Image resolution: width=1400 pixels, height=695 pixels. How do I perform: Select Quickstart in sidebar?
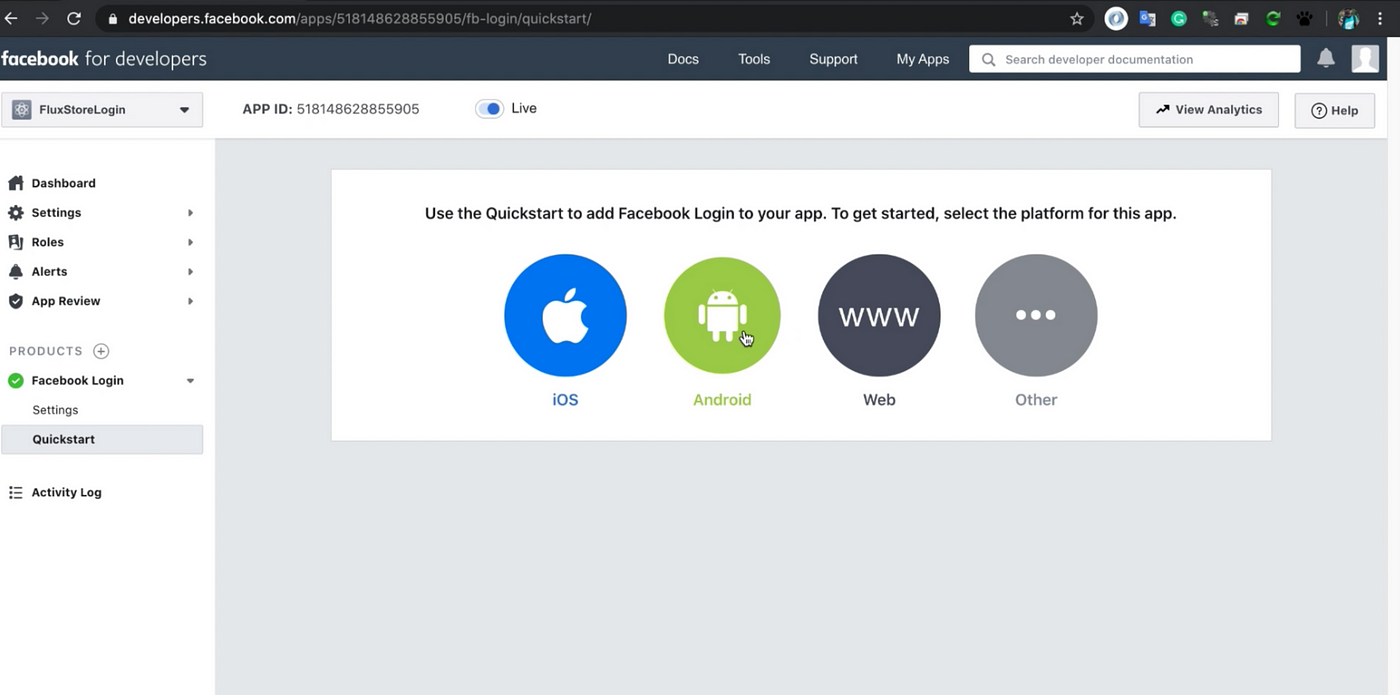tap(102, 439)
